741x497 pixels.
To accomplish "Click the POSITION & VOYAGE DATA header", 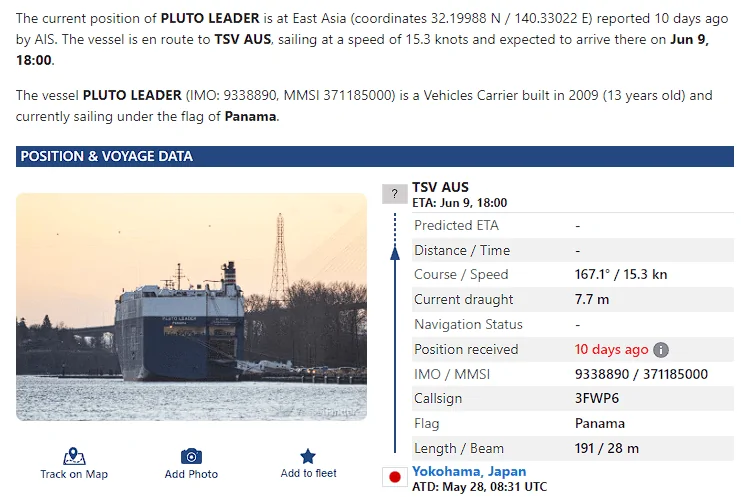I will click(375, 156).
